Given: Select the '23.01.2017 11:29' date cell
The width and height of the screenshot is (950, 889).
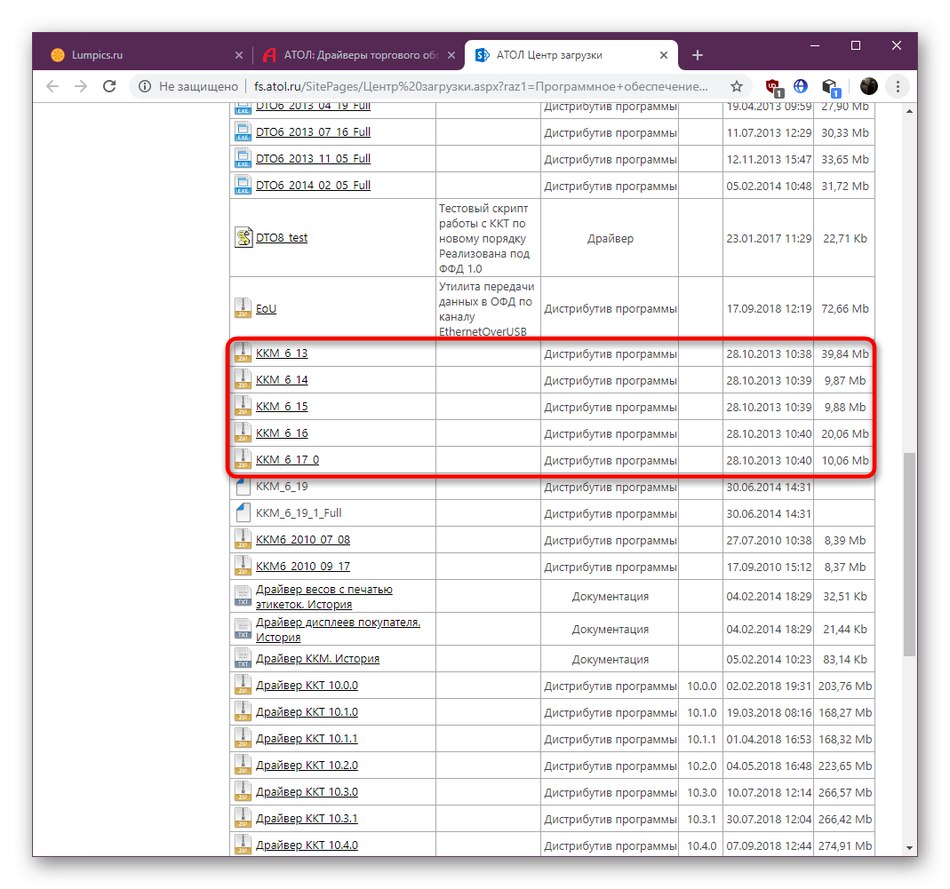Looking at the screenshot, I should coord(768,238).
